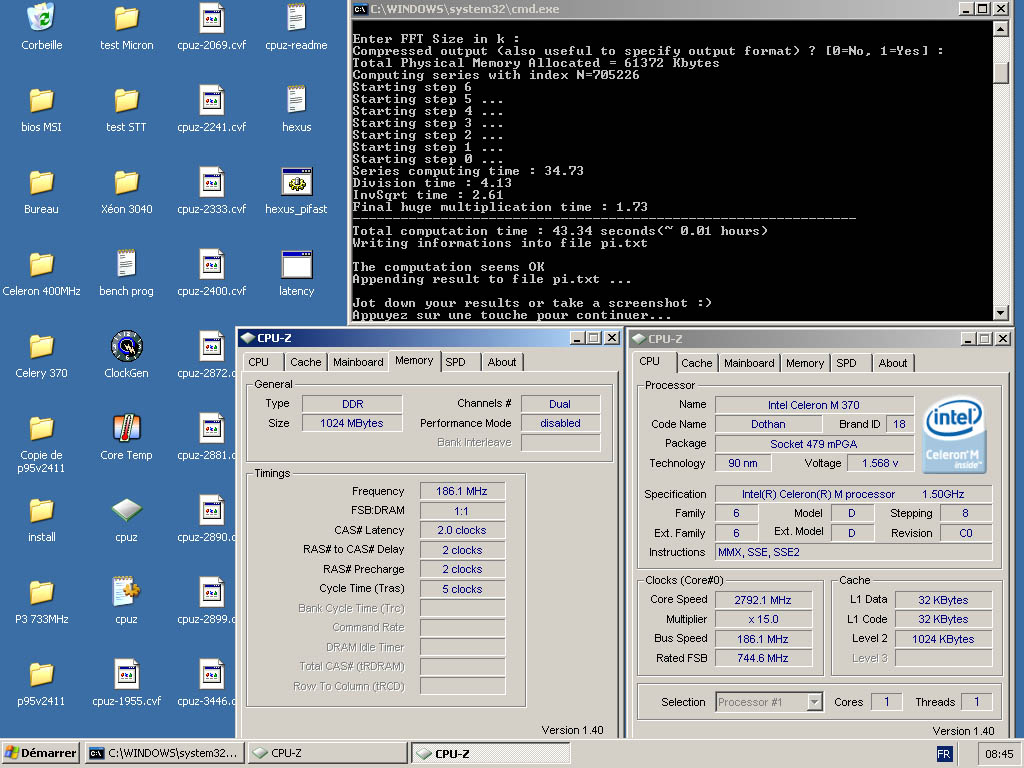Image resolution: width=1024 pixels, height=768 pixels.
Task: Click the Level 2 1024 KBytes value
Action: (943, 639)
